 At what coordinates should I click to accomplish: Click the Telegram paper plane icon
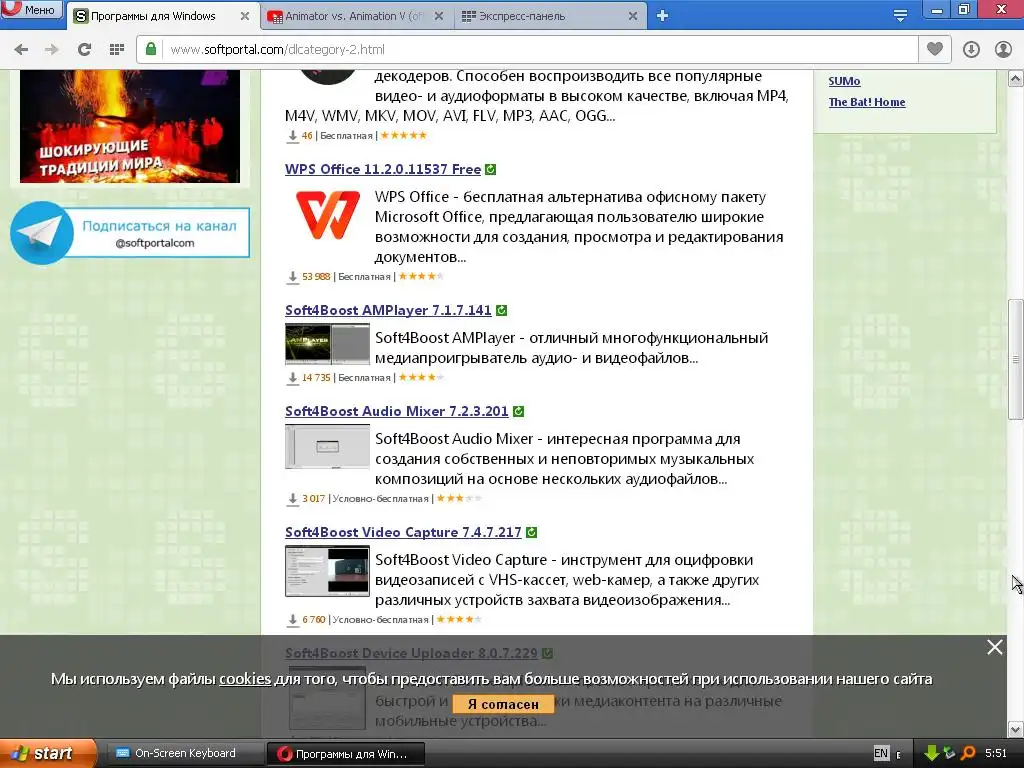tap(42, 233)
